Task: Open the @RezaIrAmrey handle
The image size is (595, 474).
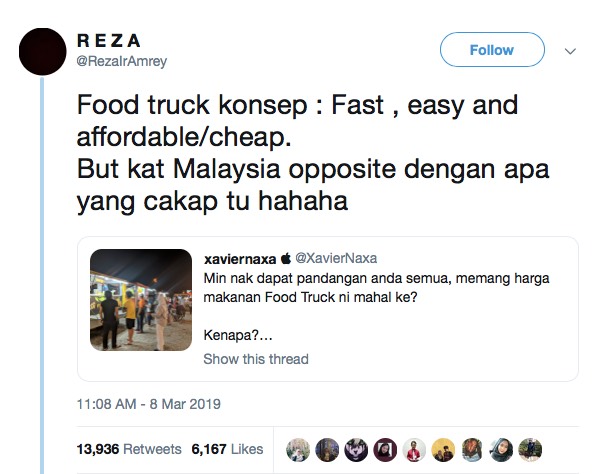Action: tap(122, 61)
